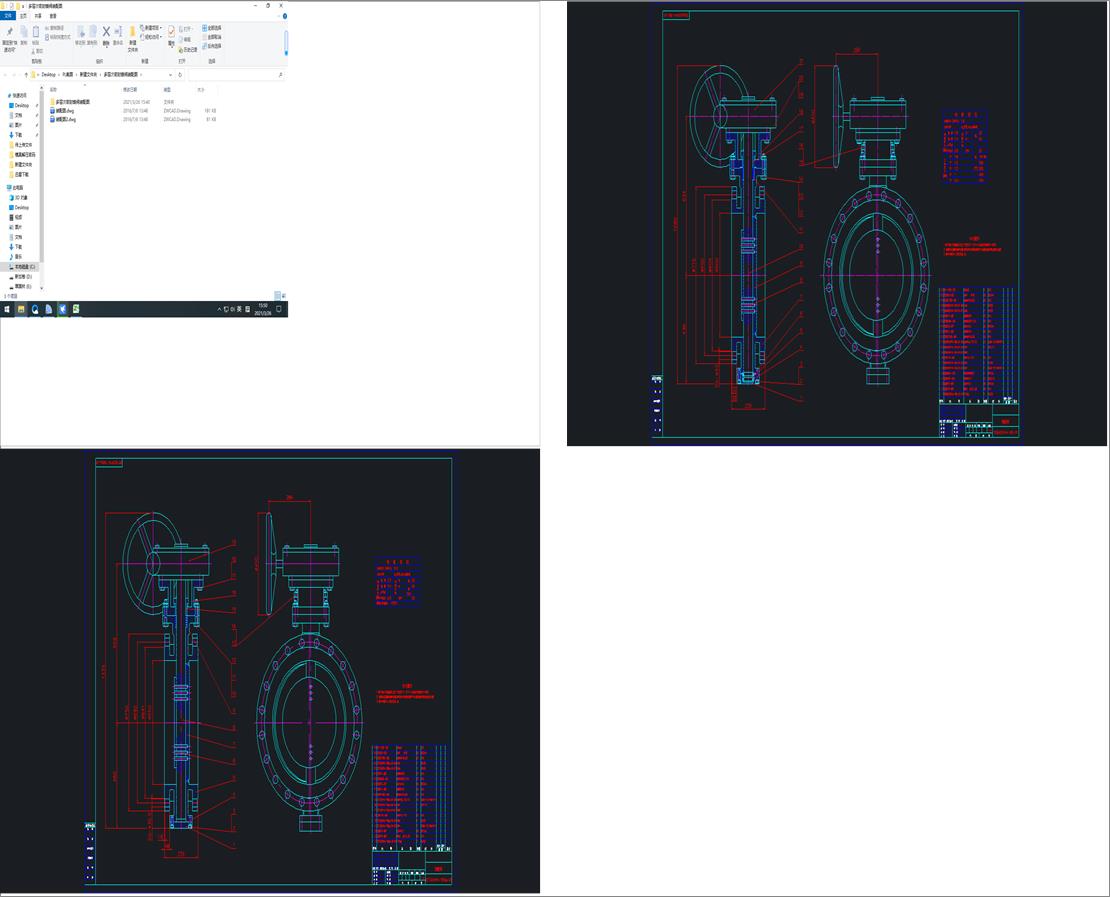Go up one folder level with the Up arrow

coord(26,74)
